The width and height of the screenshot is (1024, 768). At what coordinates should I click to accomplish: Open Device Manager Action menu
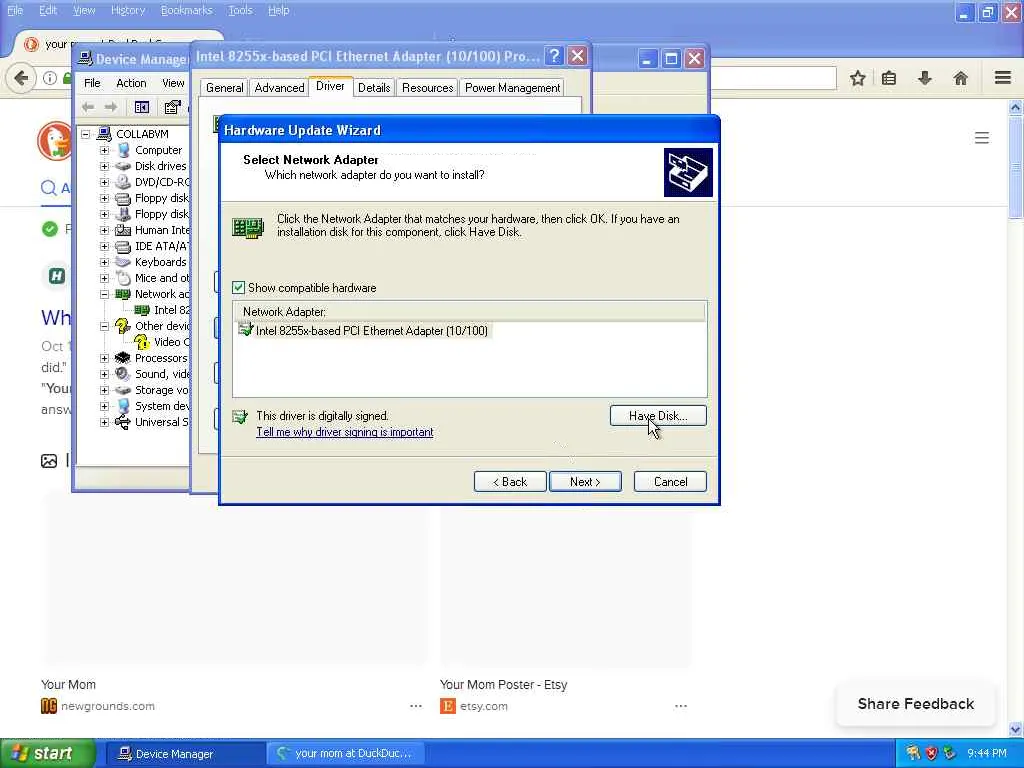tap(131, 83)
